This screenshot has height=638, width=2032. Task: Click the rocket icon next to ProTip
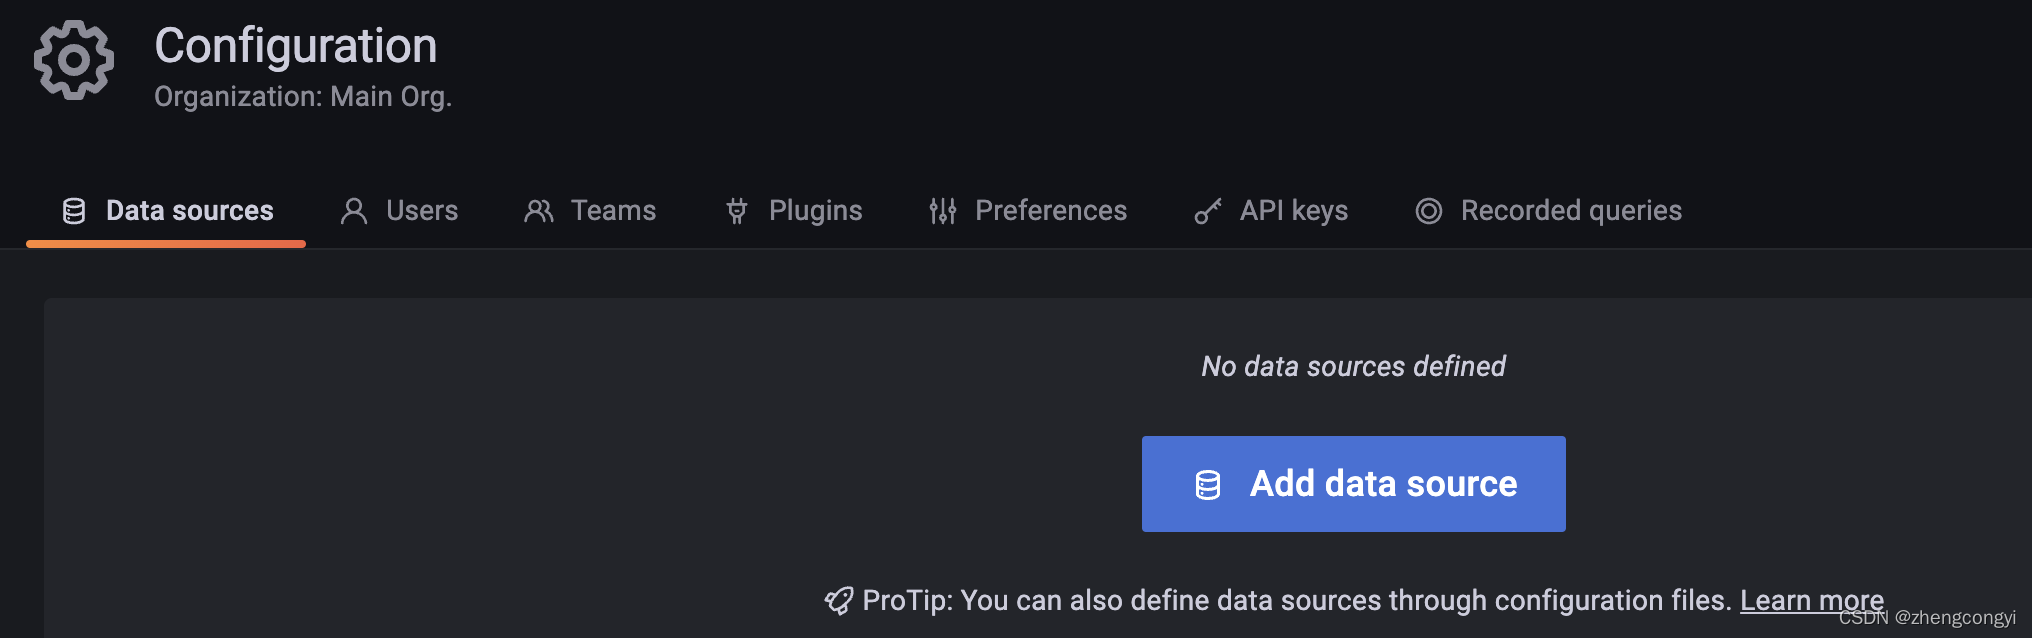838,601
